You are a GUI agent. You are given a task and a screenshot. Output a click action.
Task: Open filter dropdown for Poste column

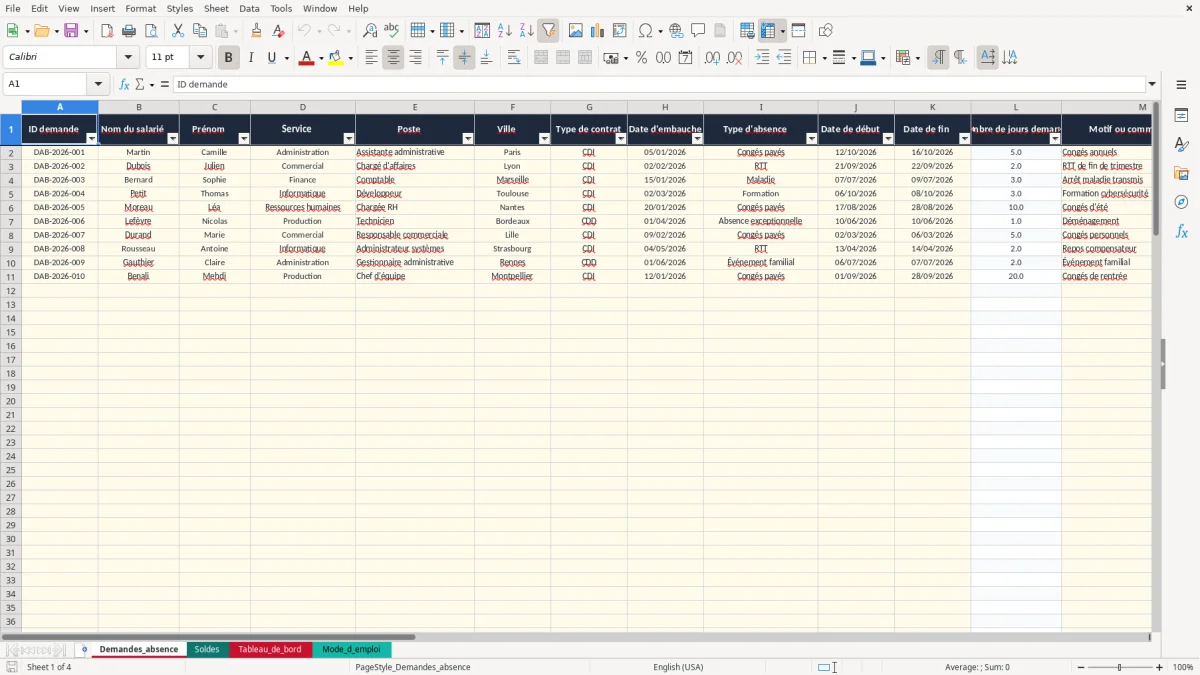coord(468,139)
